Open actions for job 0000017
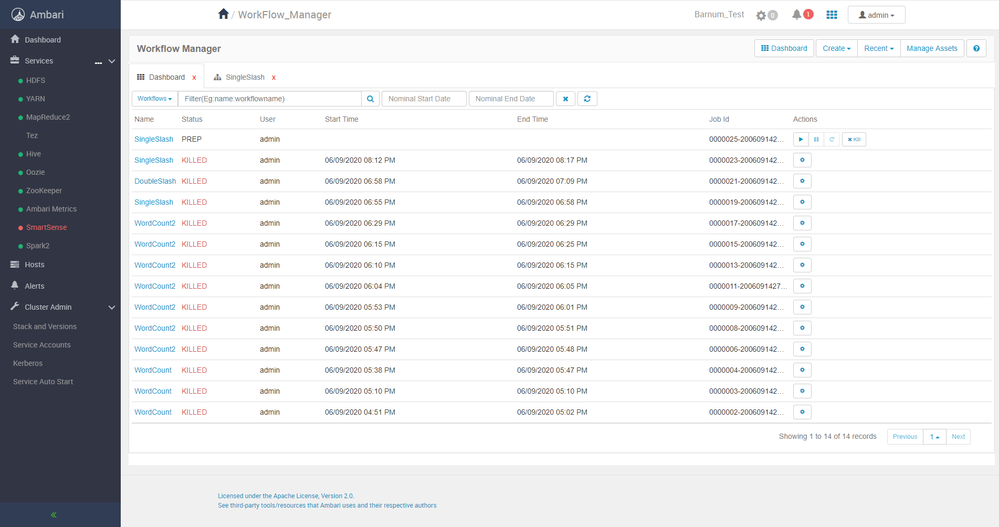This screenshot has width=999, height=527. (802, 224)
